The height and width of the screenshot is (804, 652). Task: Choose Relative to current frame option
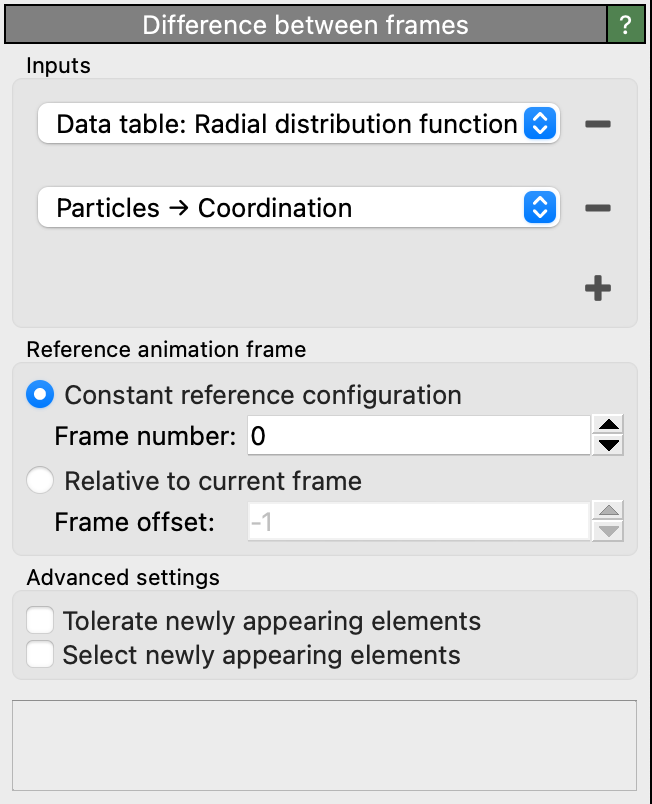pyautogui.click(x=41, y=481)
